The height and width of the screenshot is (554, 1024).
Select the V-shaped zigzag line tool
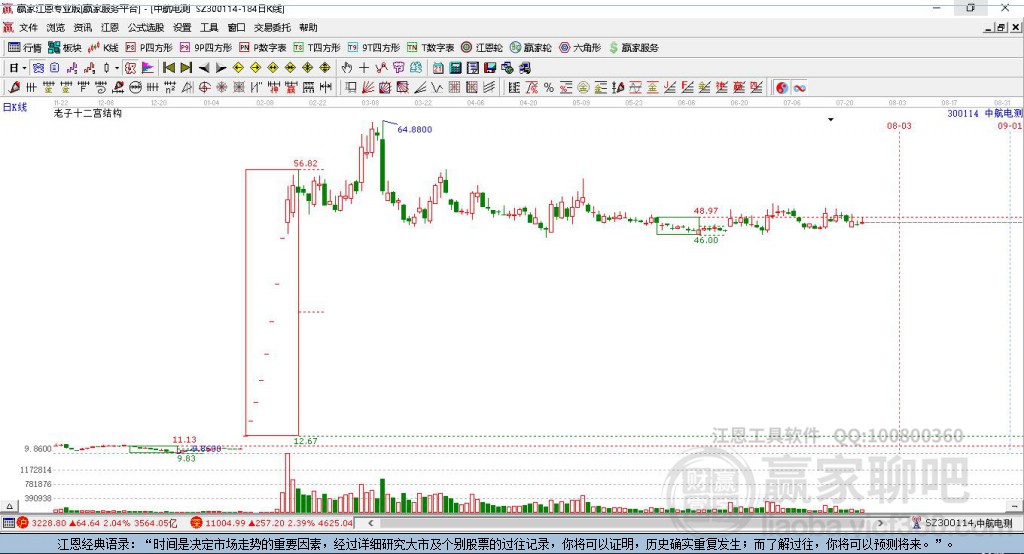click(437, 88)
